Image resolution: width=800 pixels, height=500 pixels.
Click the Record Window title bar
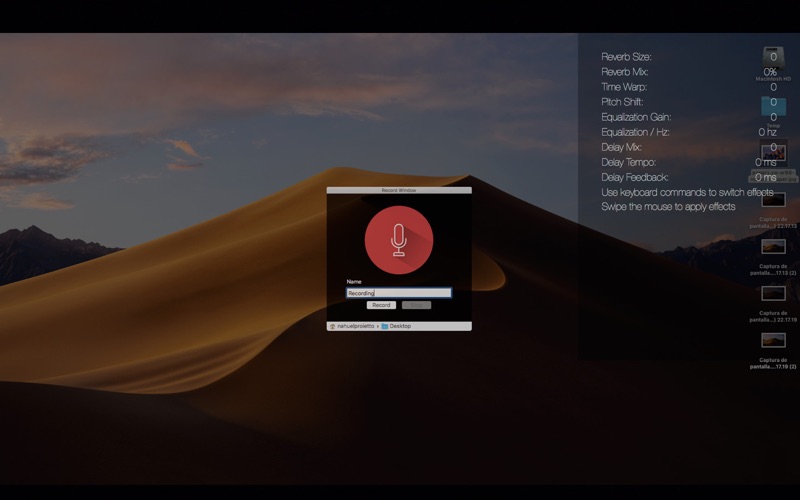399,190
